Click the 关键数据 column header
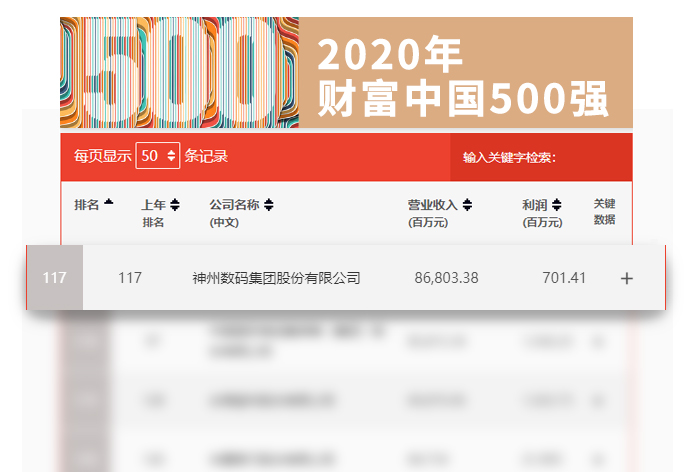This screenshot has height=472, width=688. click(604, 211)
